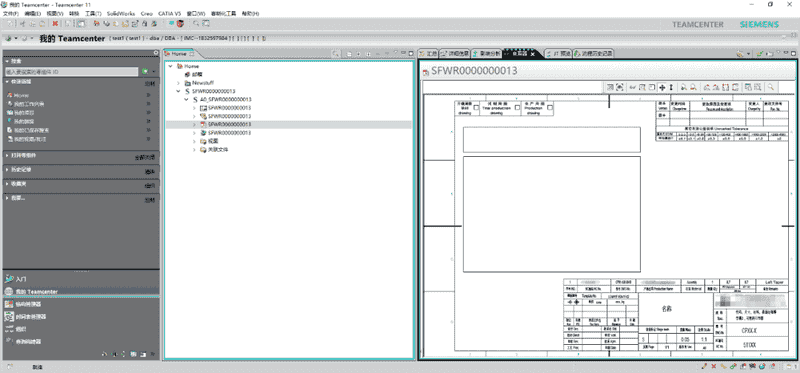Switch to the 汇总 summary tab

pyautogui.click(x=429, y=54)
